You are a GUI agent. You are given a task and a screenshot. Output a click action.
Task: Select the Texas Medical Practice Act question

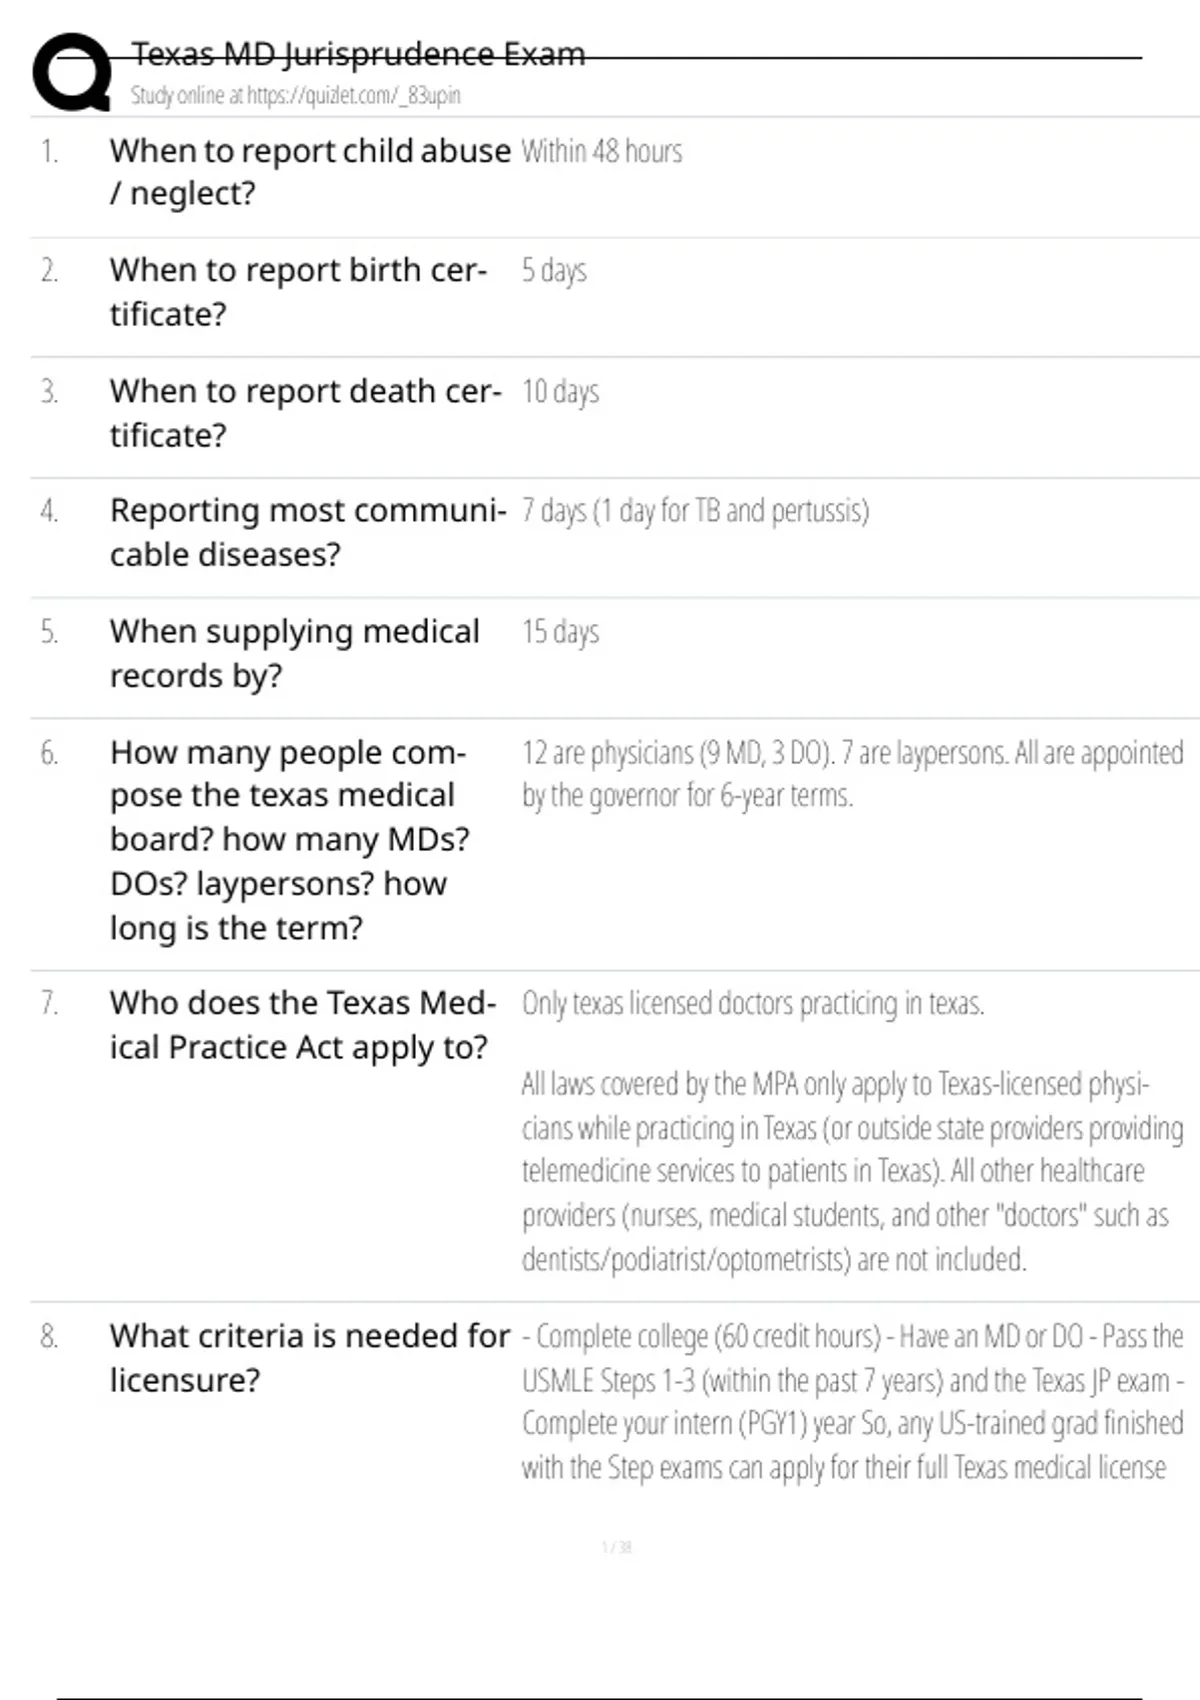(x=302, y=1024)
